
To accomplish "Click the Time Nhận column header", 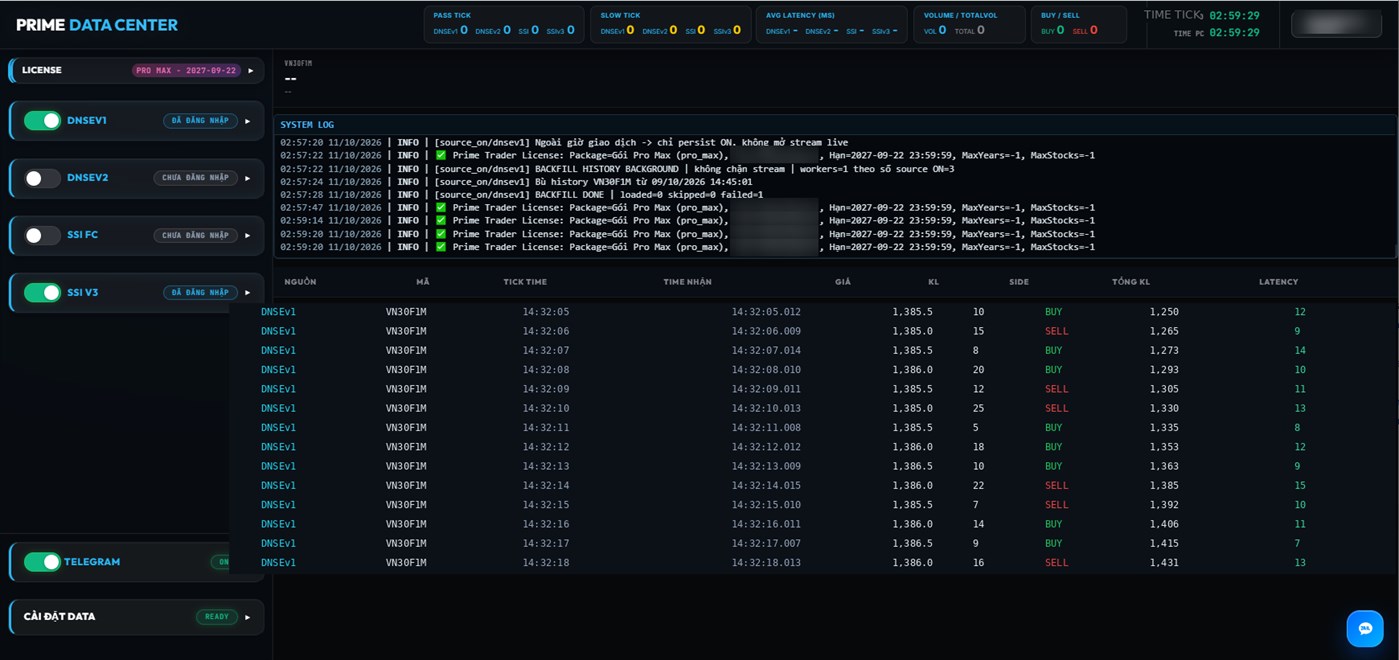I will (687, 282).
